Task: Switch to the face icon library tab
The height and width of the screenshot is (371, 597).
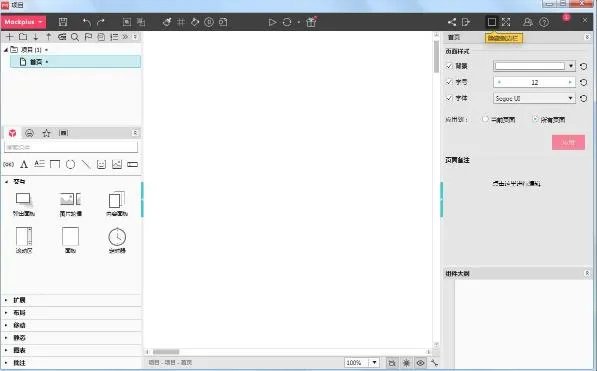Action: pyautogui.click(x=29, y=133)
